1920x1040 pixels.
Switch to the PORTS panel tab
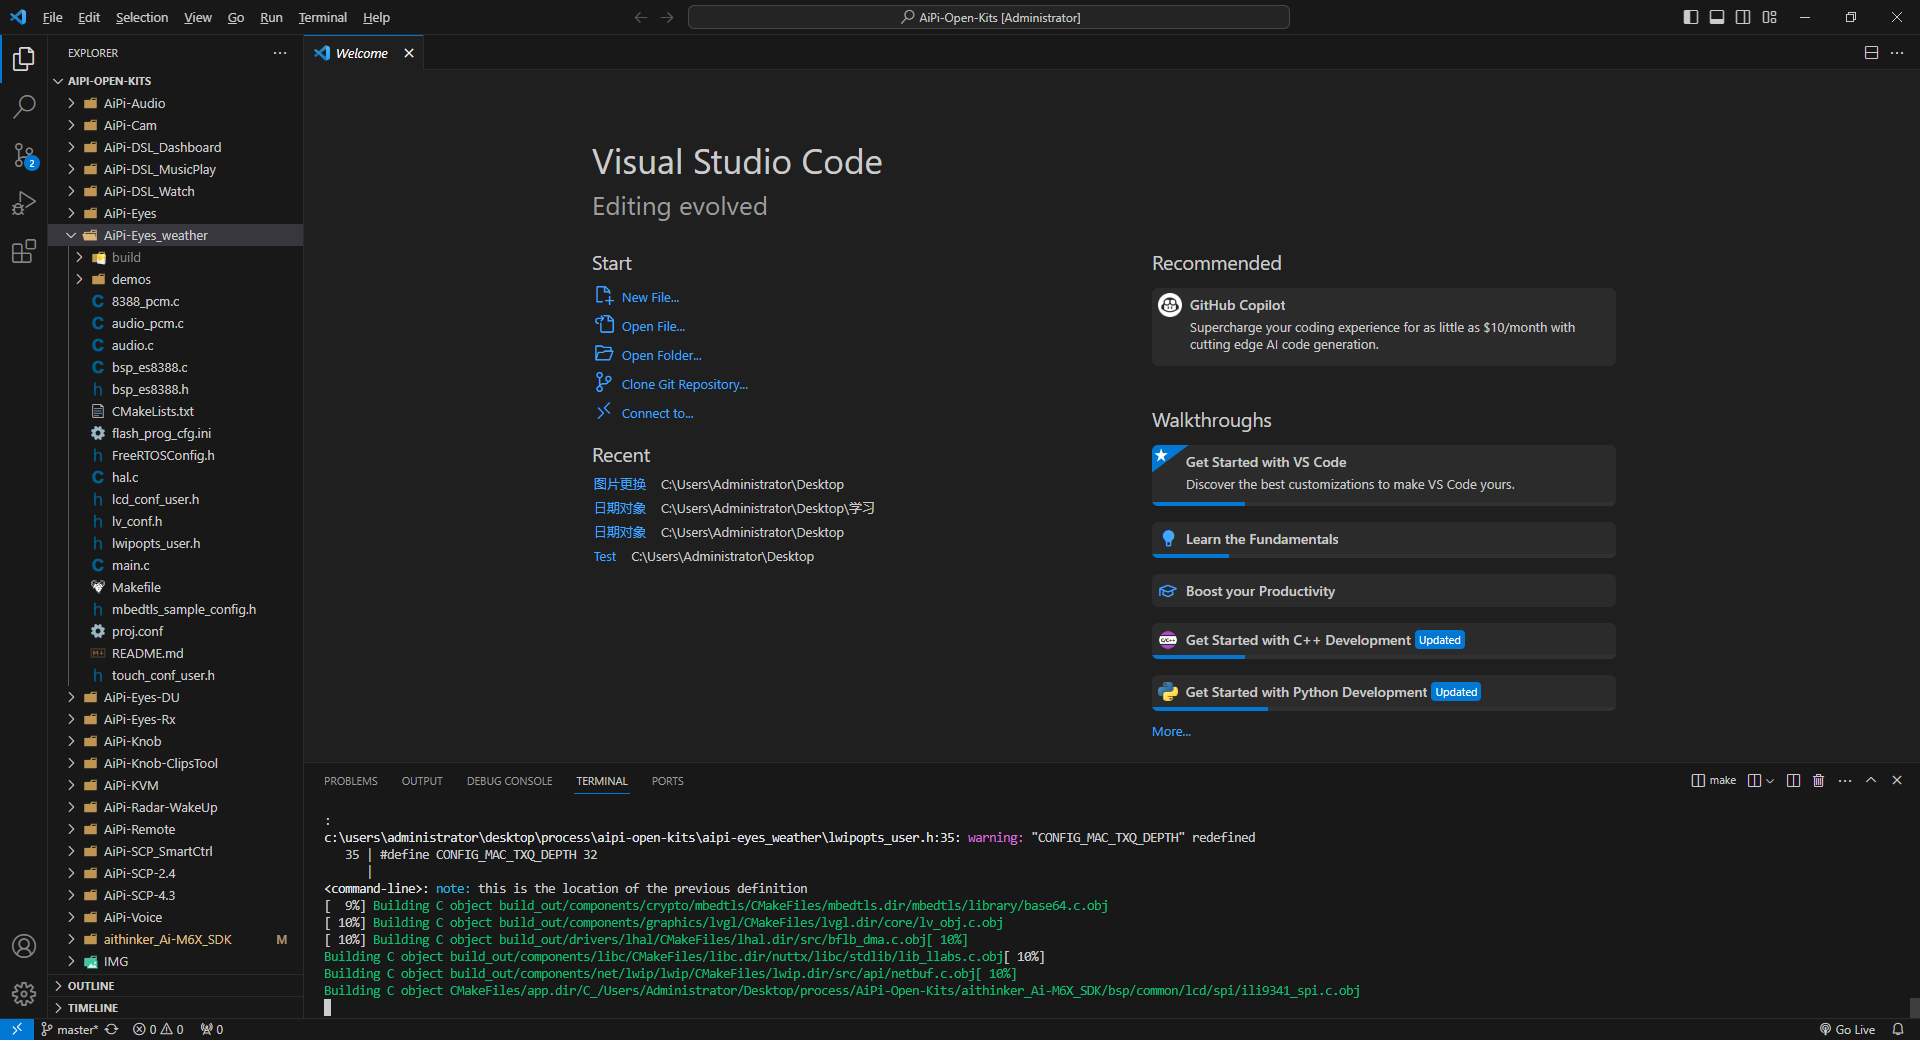pos(667,781)
